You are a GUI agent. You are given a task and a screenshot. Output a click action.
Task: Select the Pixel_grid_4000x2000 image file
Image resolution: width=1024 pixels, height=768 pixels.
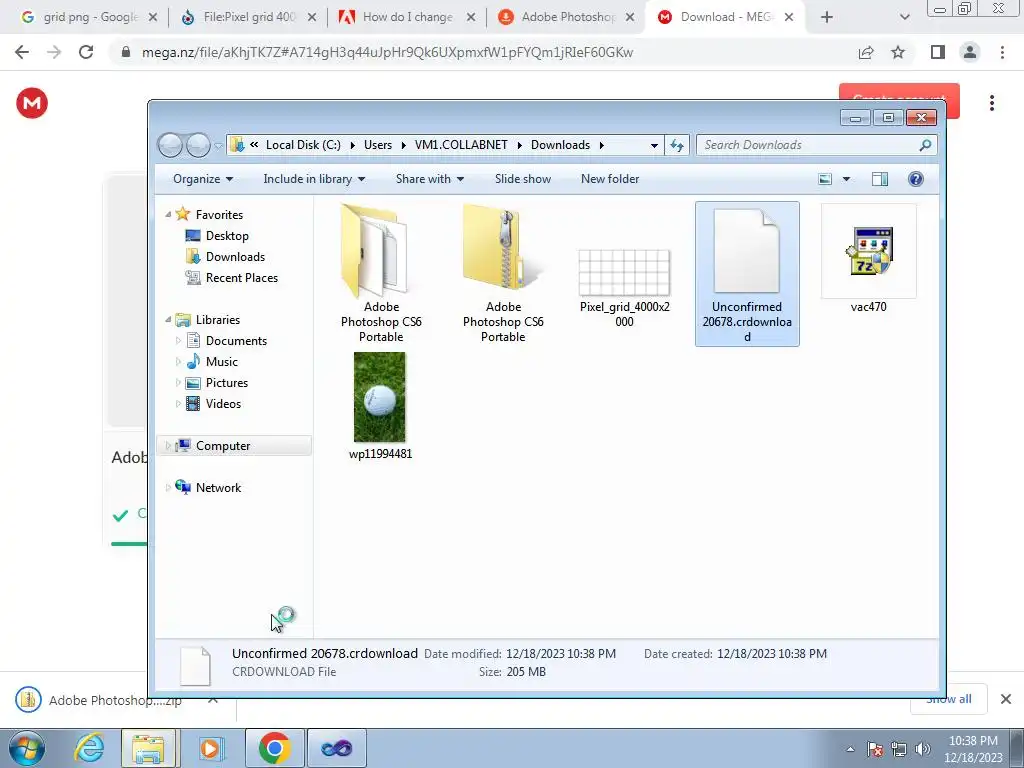coord(624,287)
